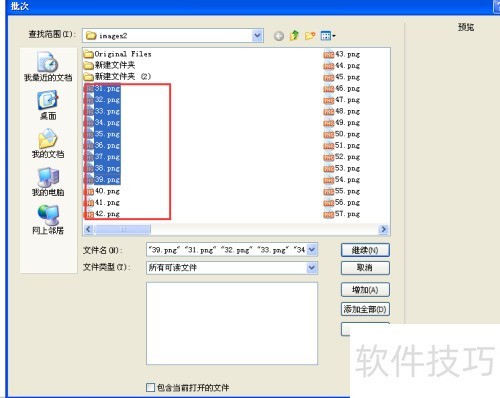Select file 55.png
The image size is (500, 398).
coord(342,191)
